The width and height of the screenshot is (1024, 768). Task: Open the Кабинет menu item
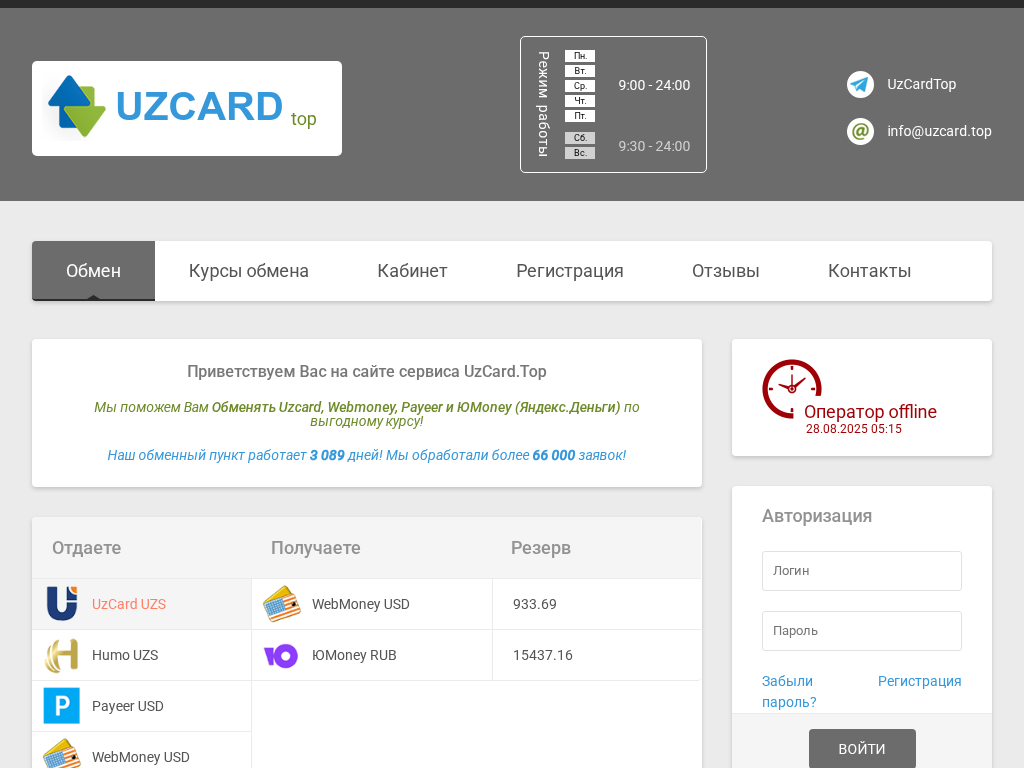pyautogui.click(x=412, y=271)
